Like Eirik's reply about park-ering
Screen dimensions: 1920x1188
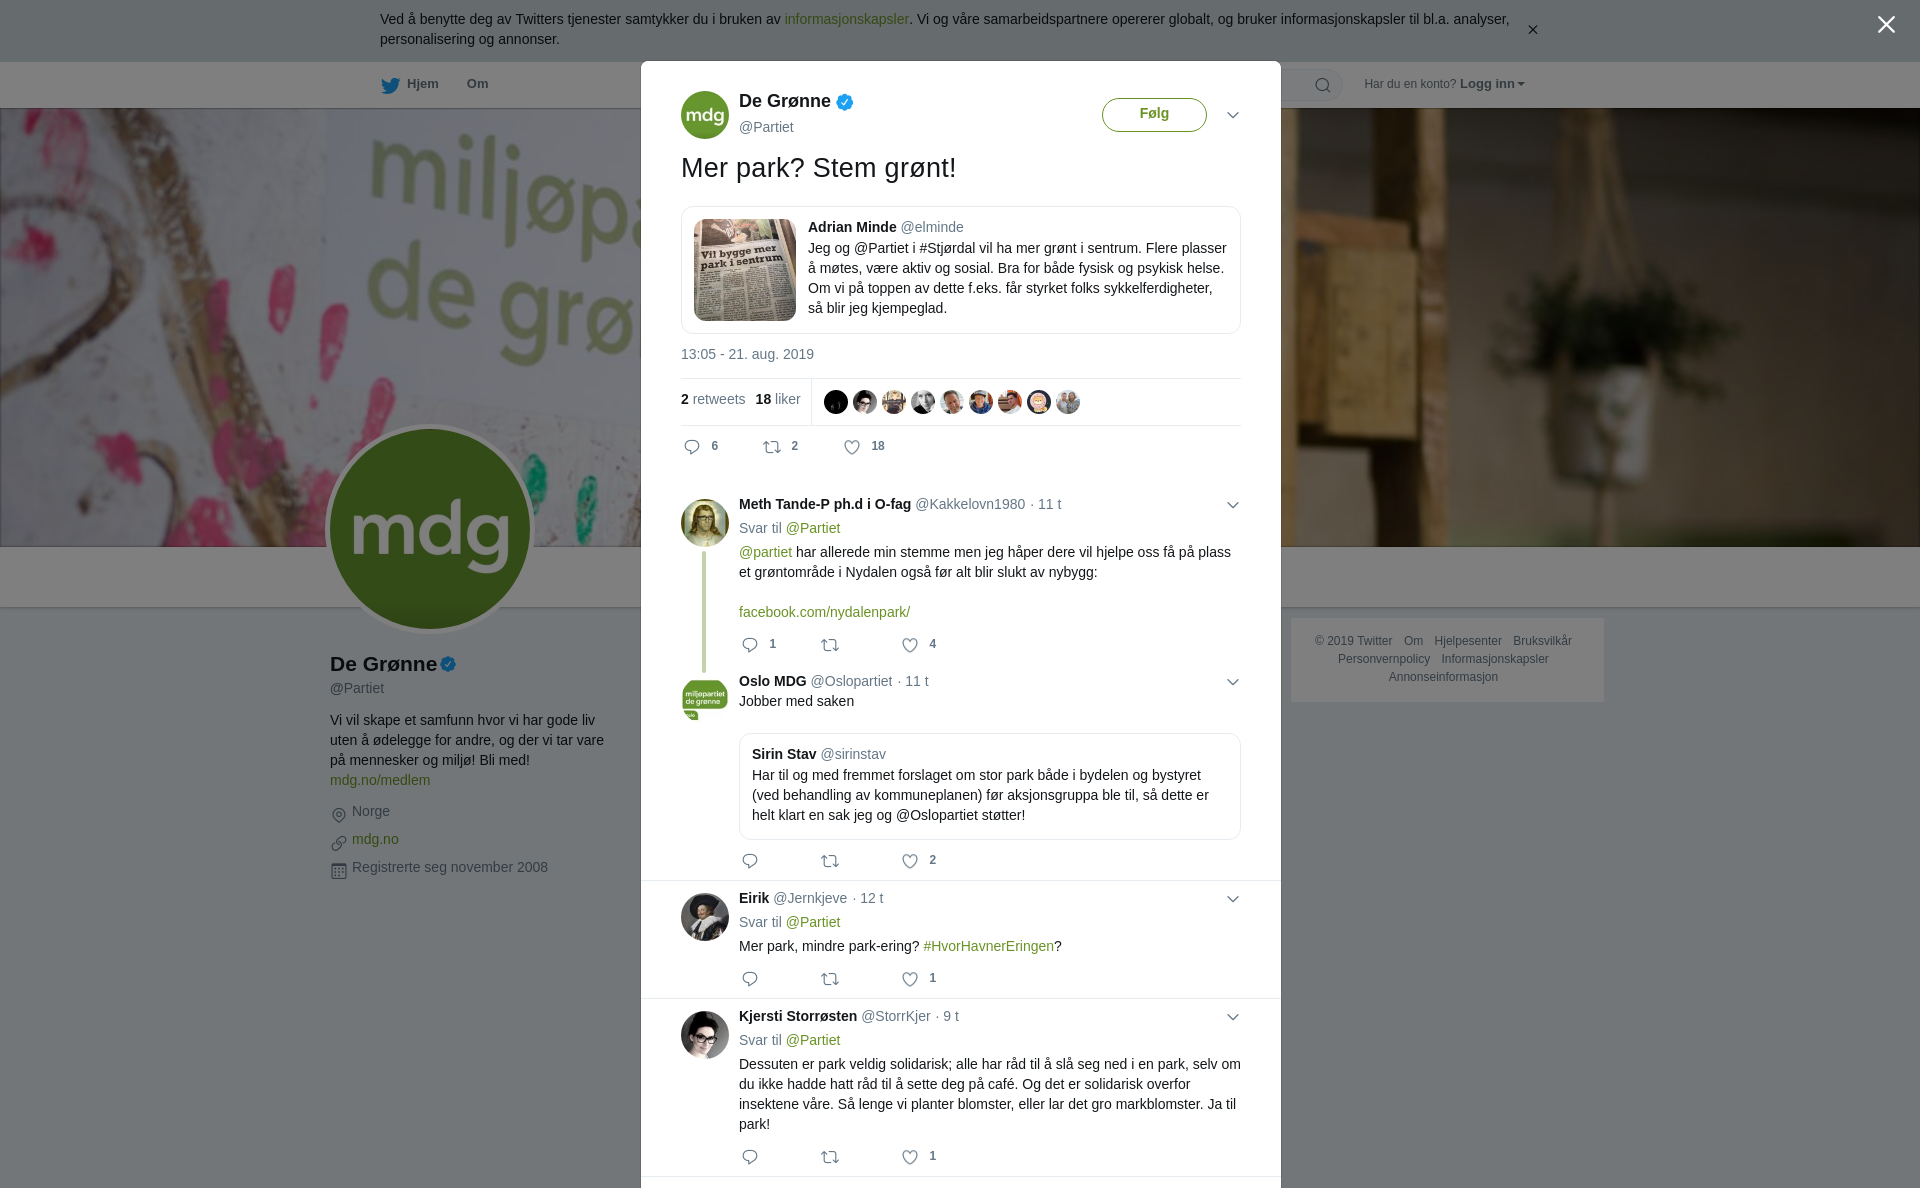pyautogui.click(x=910, y=979)
